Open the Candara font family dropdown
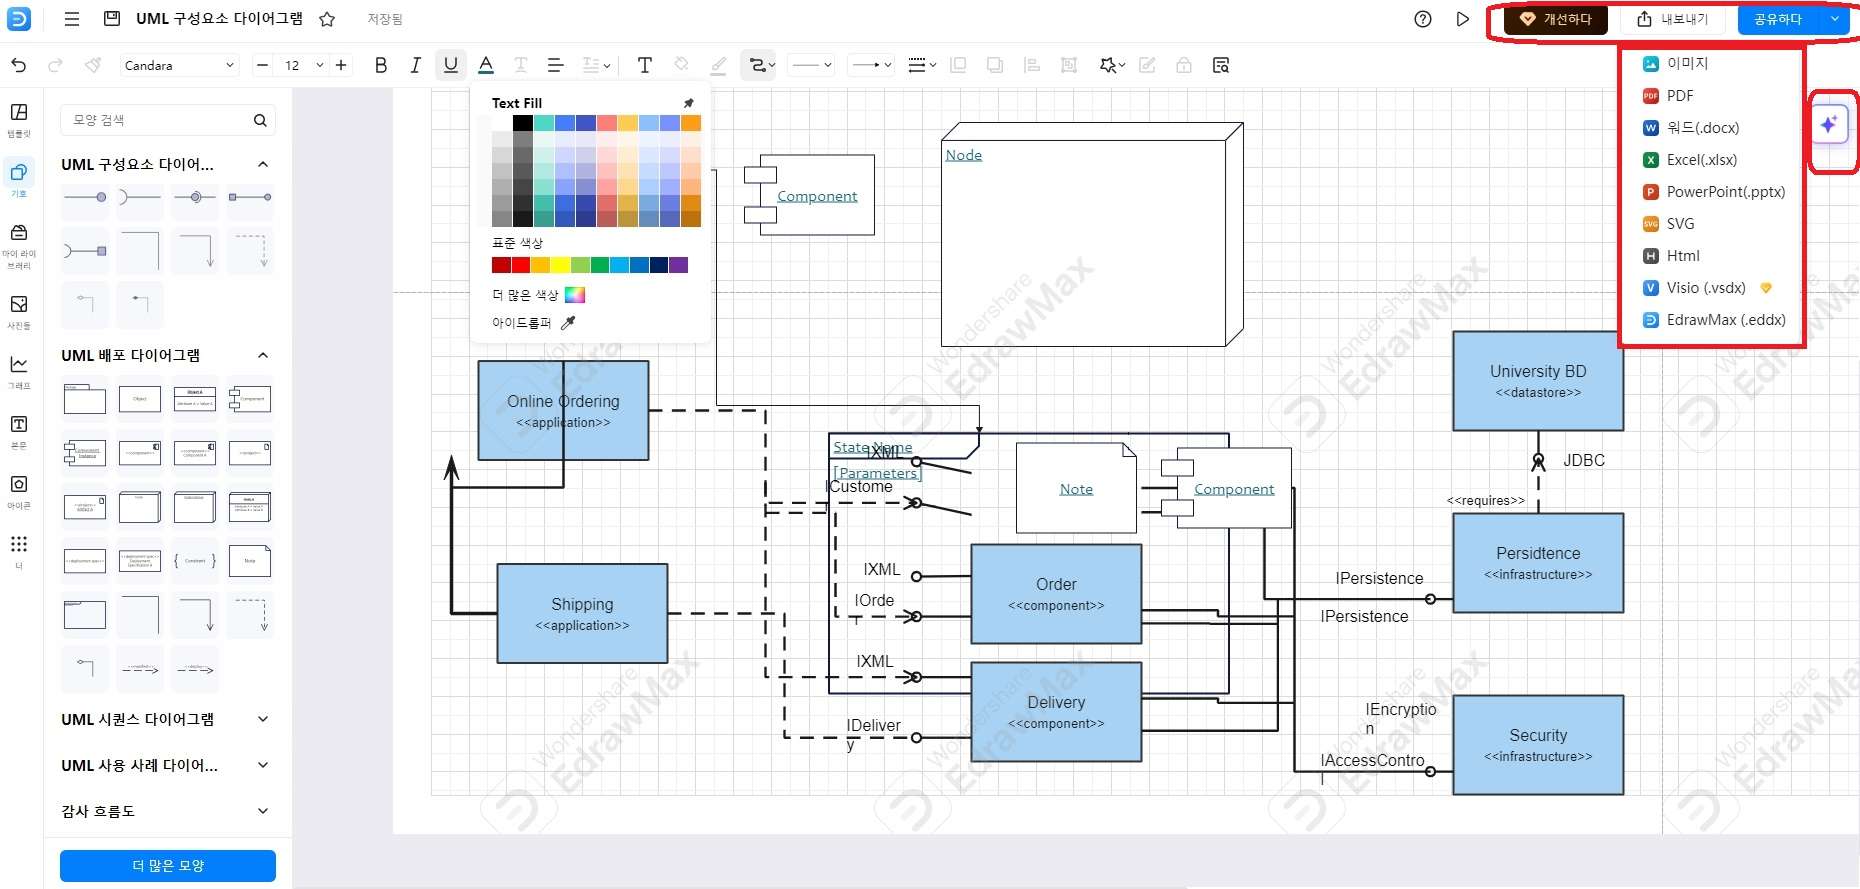Image resolution: width=1860 pixels, height=889 pixels. [179, 65]
